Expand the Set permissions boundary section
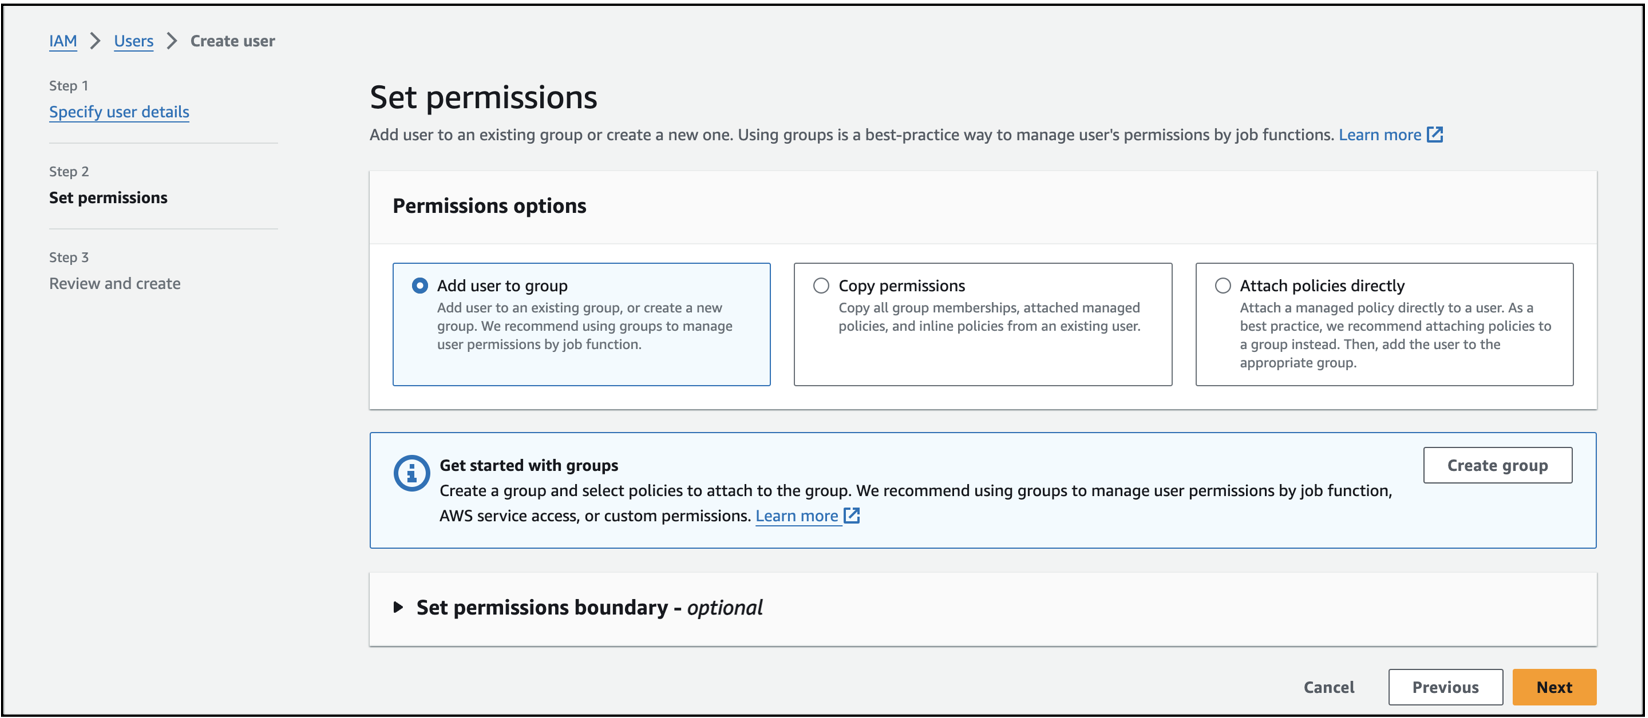This screenshot has width=1648, height=718. click(399, 607)
